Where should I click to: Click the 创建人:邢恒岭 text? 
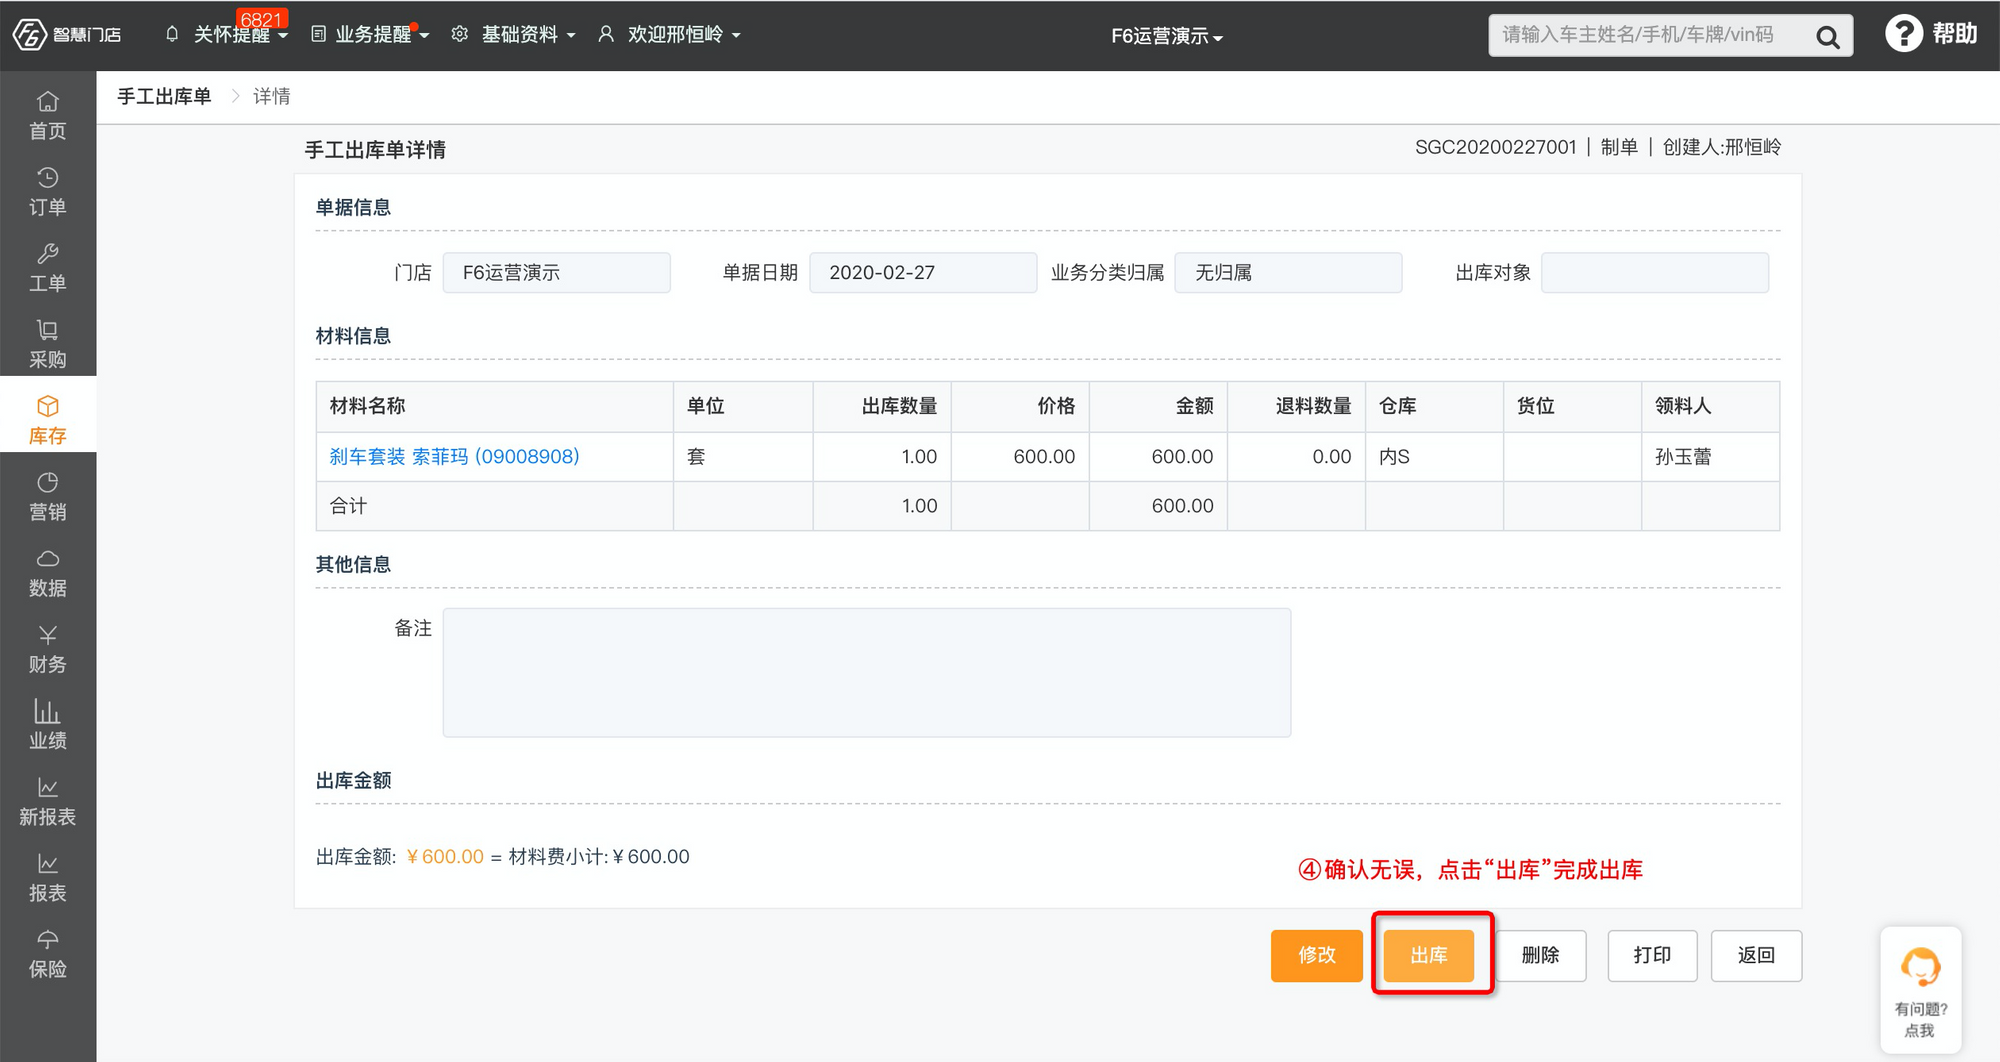point(1722,147)
